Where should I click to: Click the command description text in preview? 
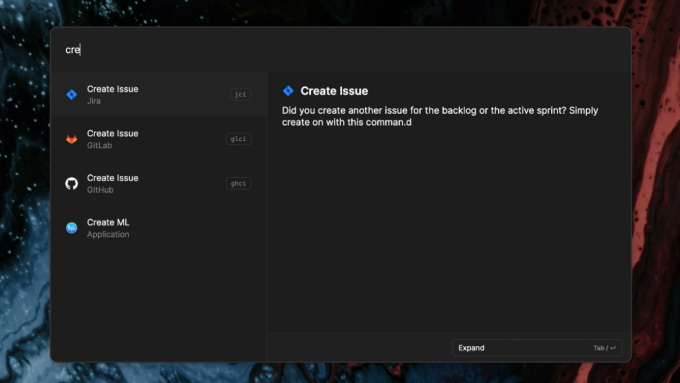pos(440,116)
